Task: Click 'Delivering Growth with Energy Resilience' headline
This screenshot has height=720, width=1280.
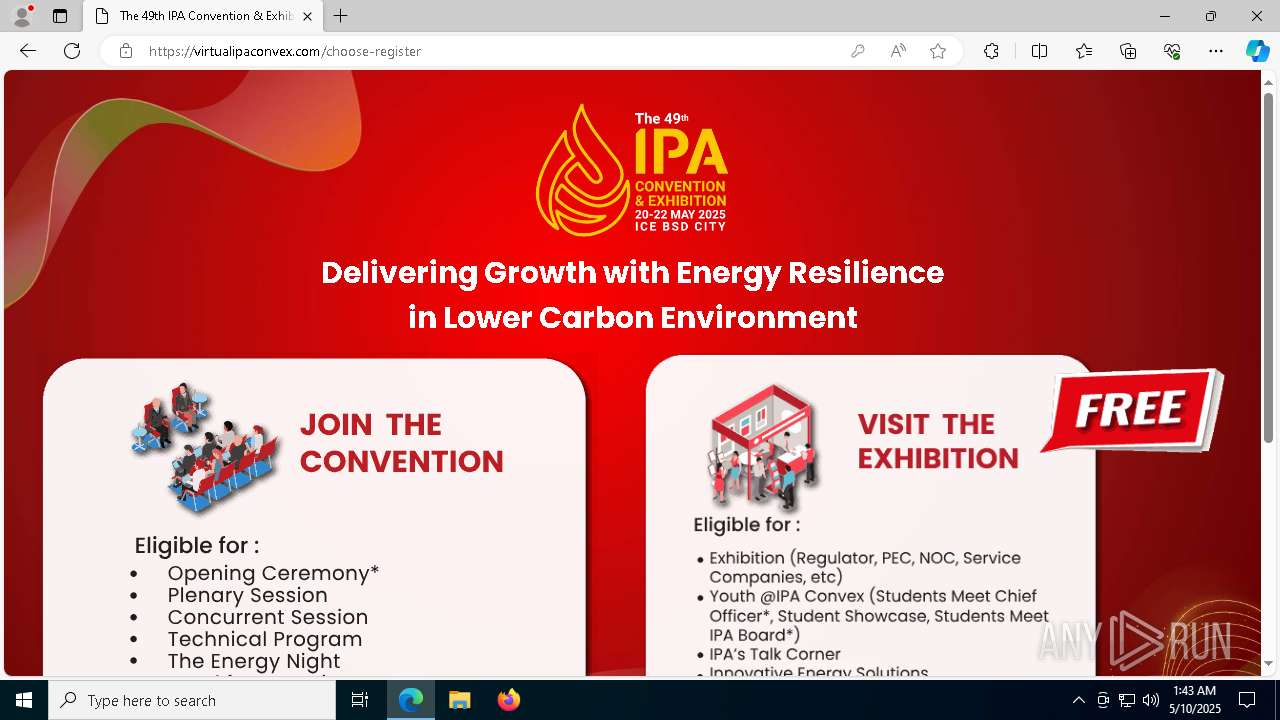Action: (632, 272)
